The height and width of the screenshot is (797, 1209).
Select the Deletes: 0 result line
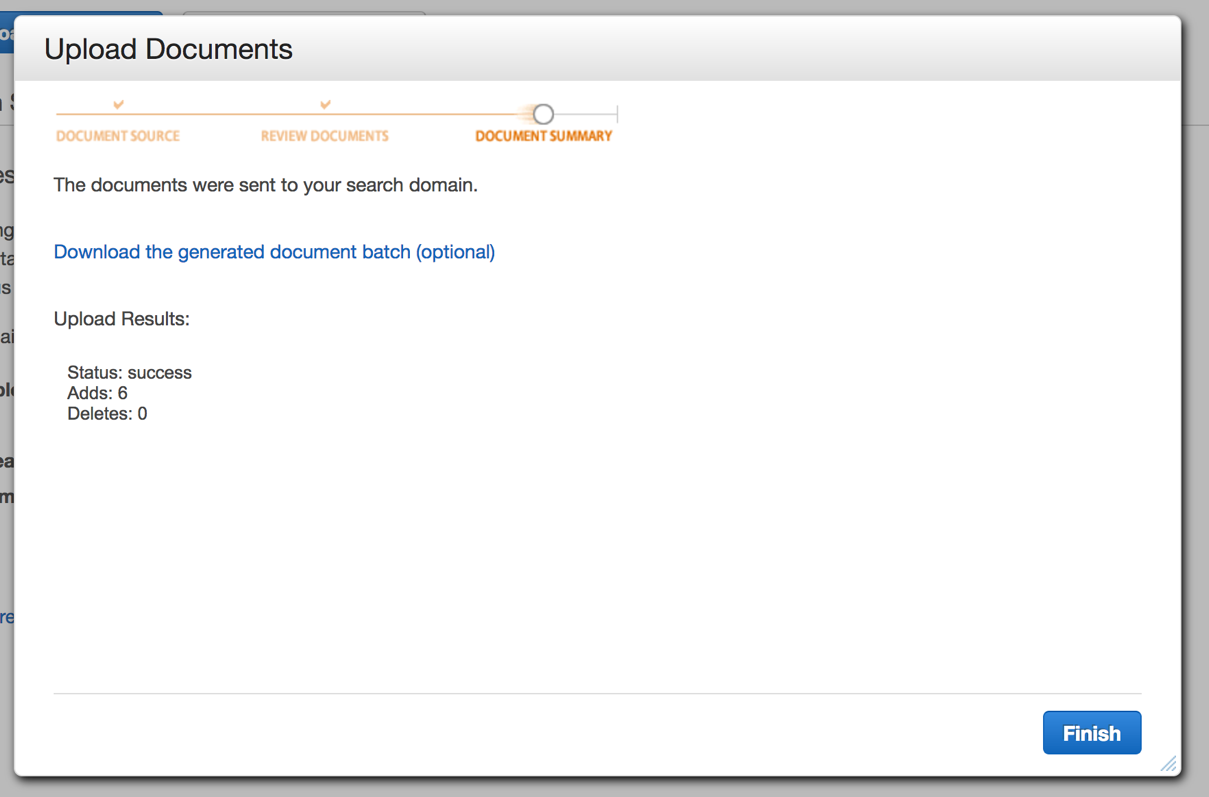[x=107, y=414]
